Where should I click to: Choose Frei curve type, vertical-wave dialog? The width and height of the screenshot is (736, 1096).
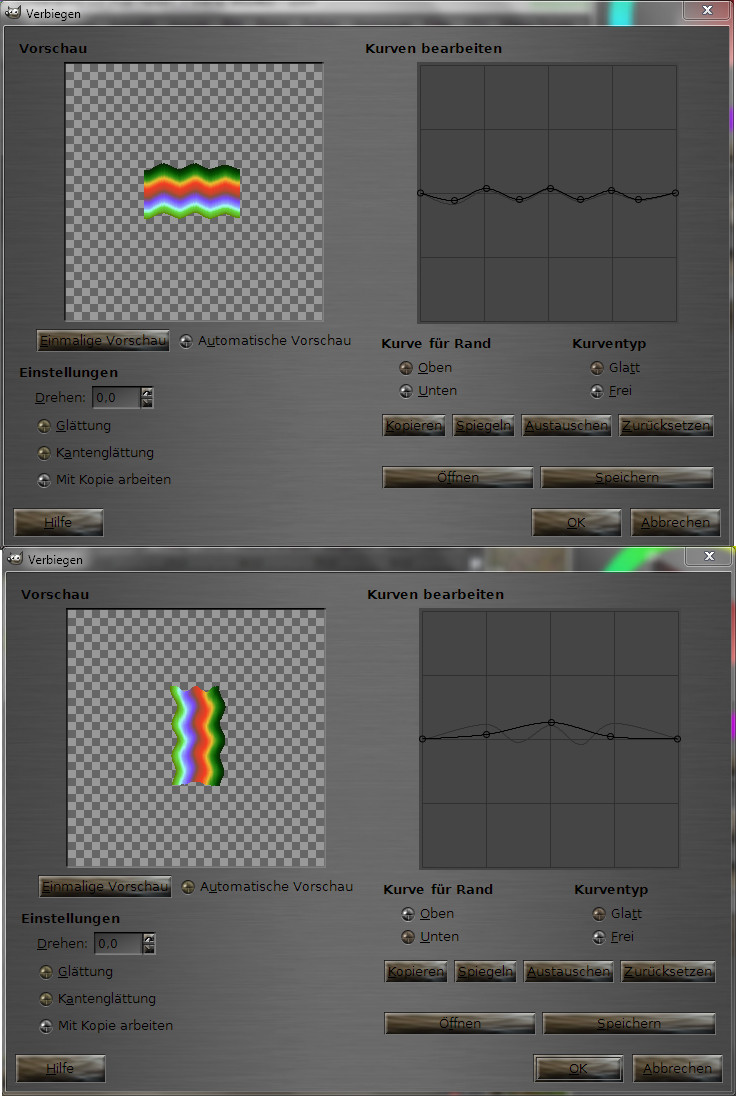[x=598, y=937]
